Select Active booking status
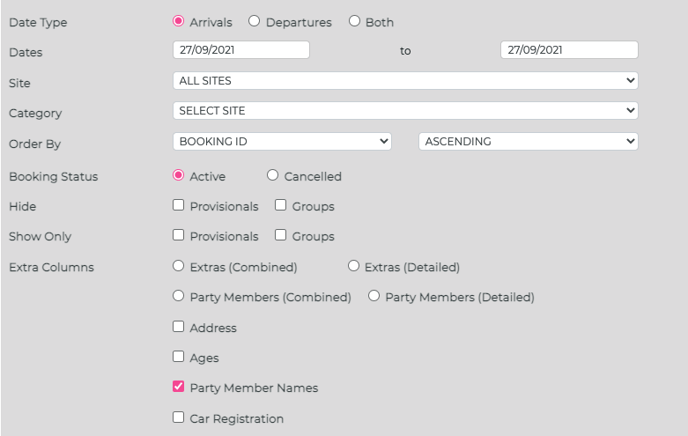The width and height of the screenshot is (688, 436). click(x=178, y=175)
